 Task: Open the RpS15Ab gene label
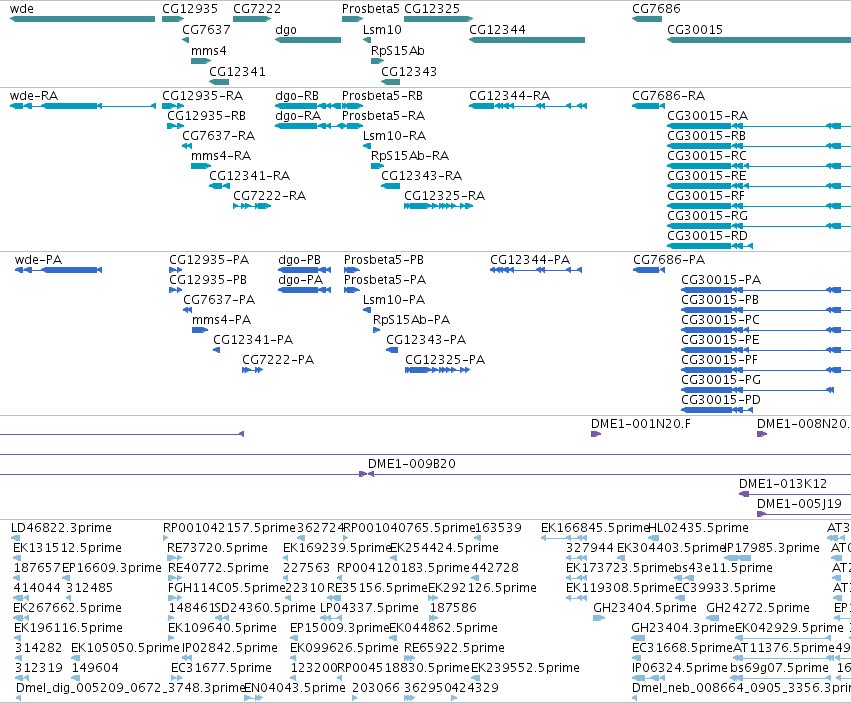coord(398,51)
